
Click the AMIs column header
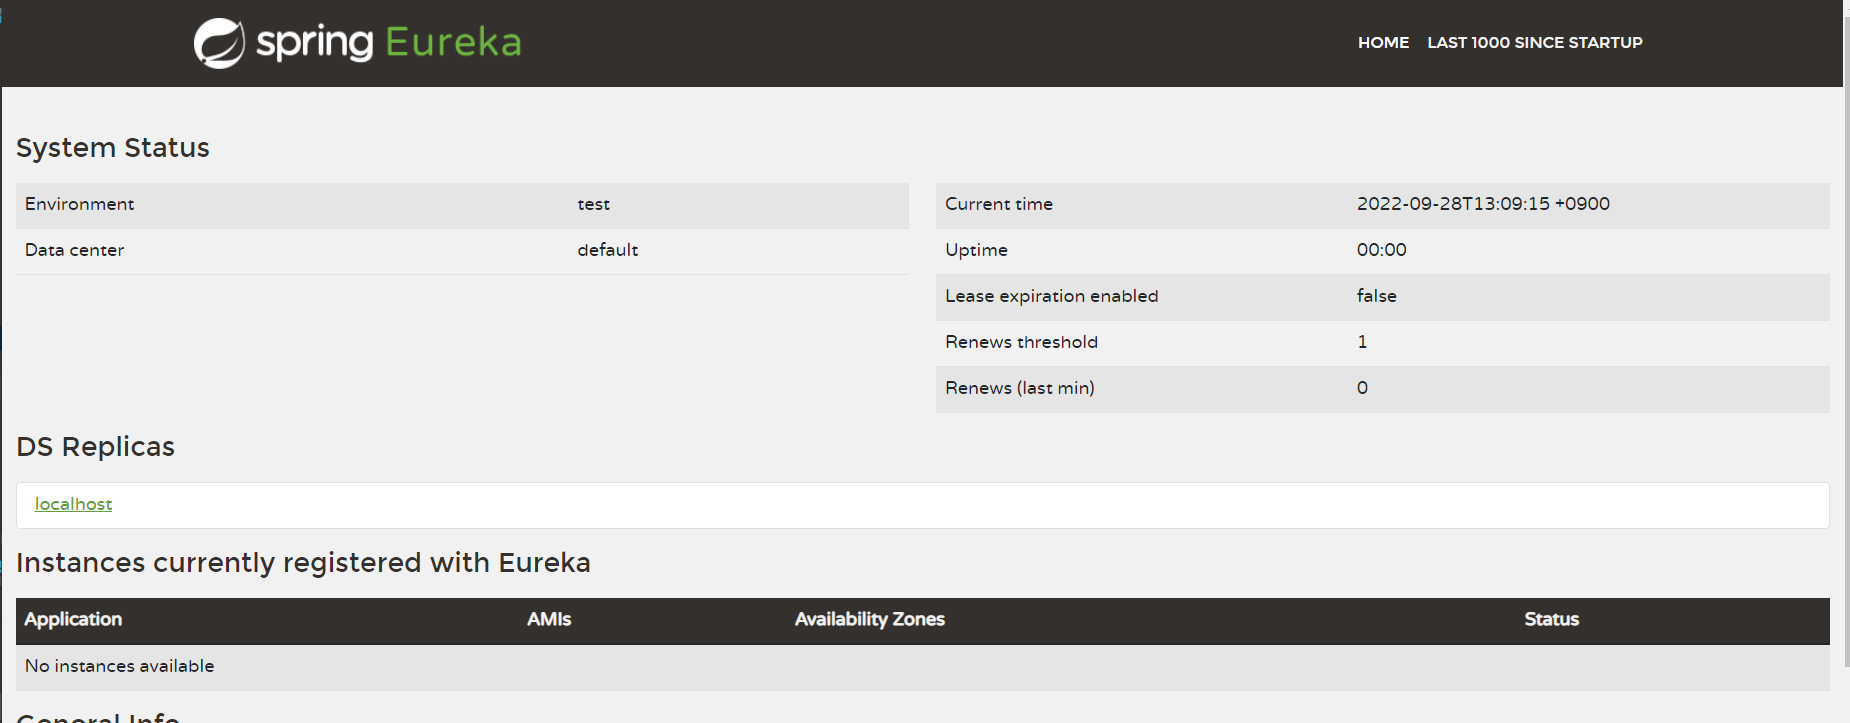pos(549,620)
